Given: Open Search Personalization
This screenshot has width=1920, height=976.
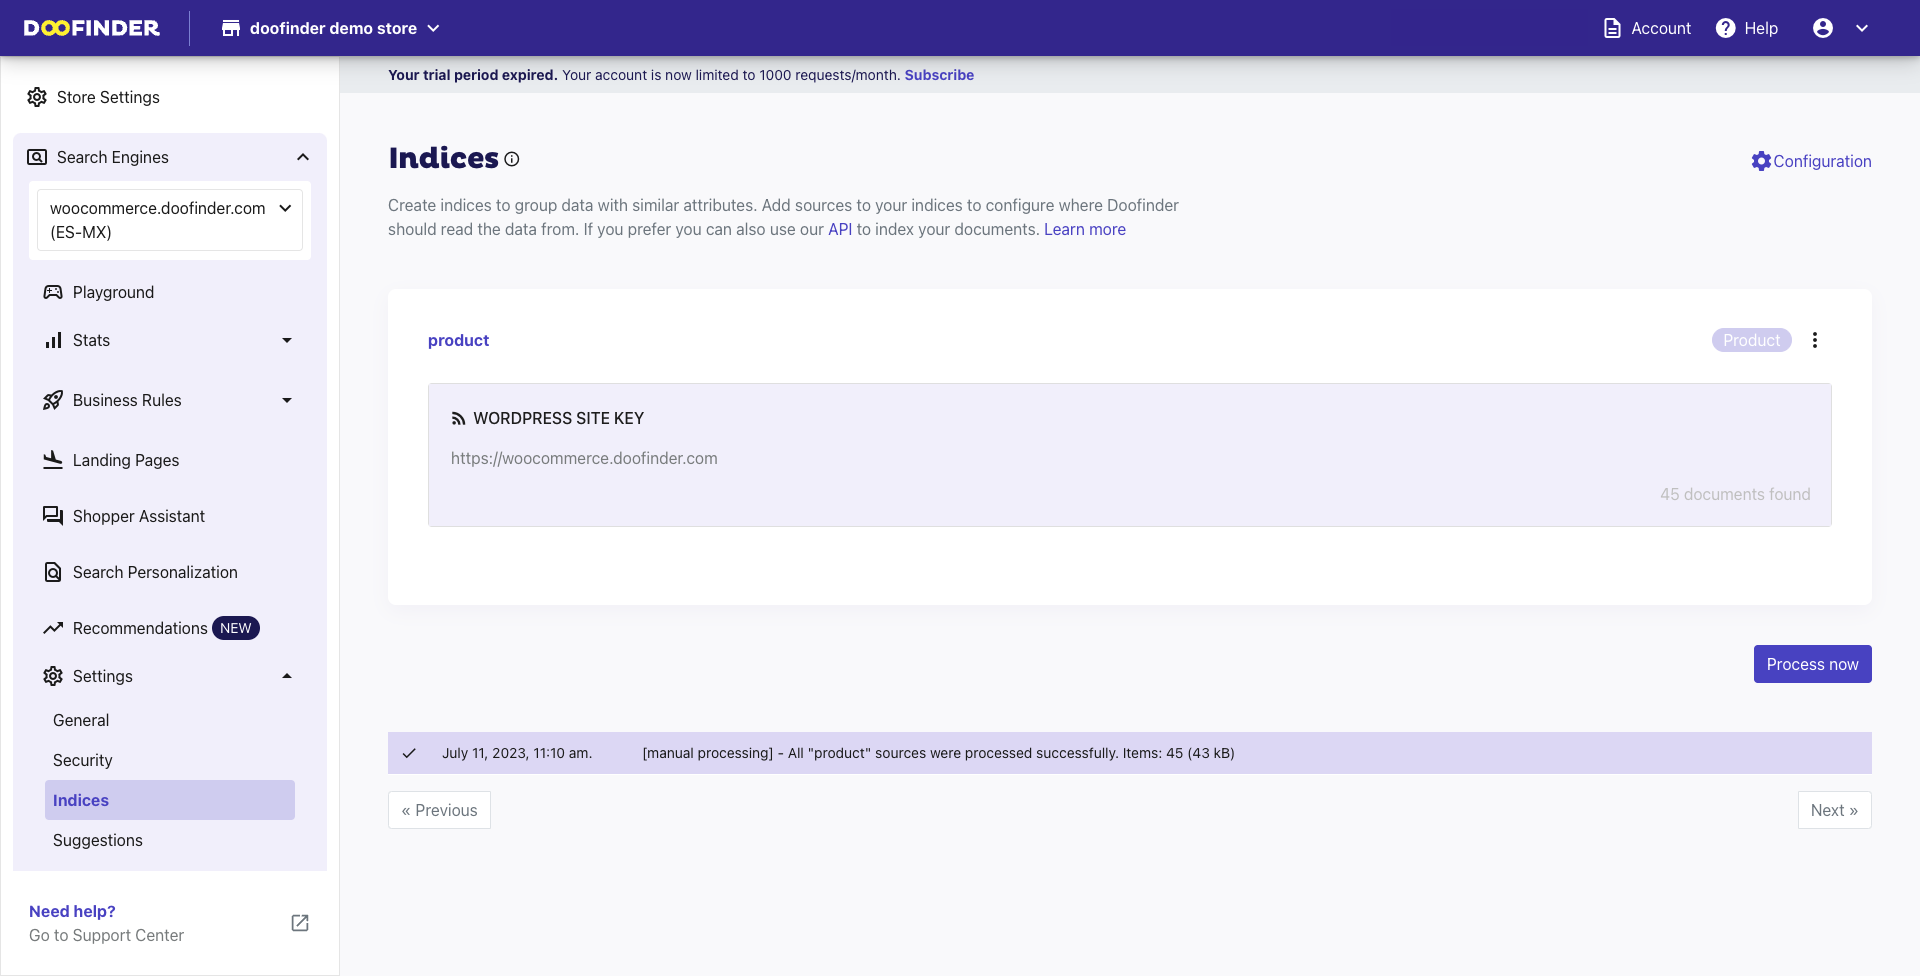Looking at the screenshot, I should [155, 572].
